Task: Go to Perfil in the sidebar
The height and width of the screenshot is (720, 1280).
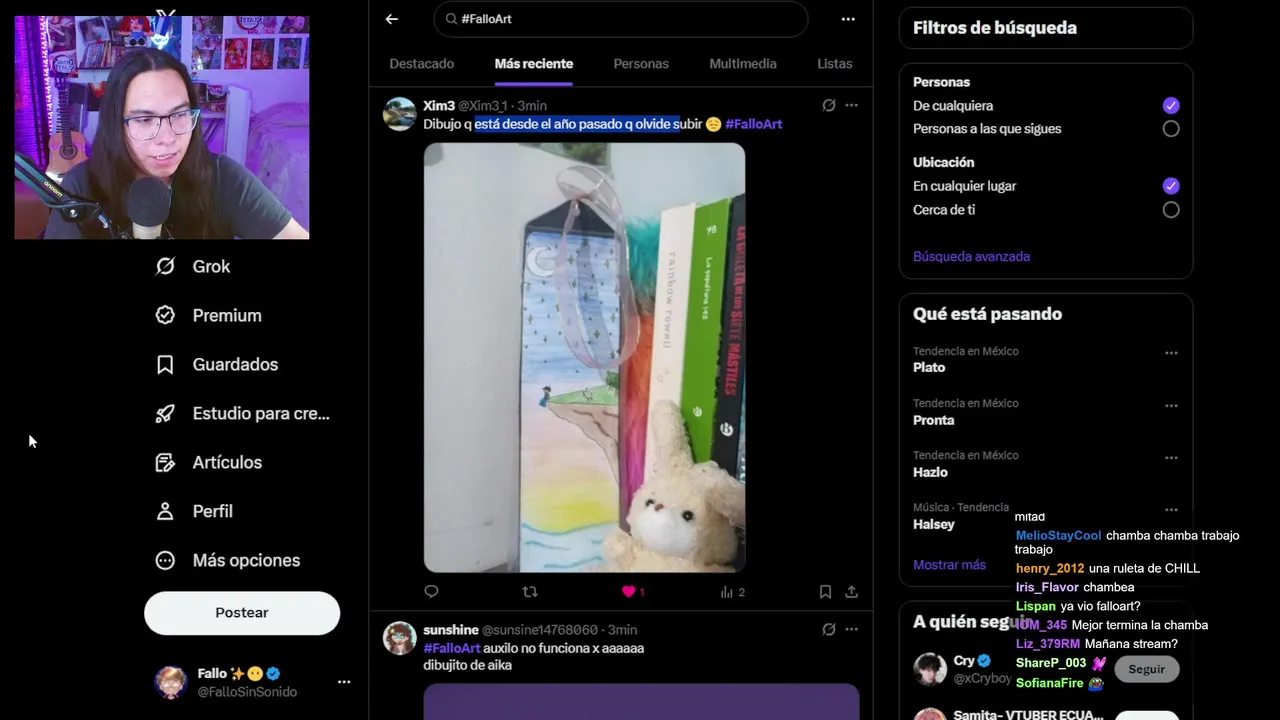Action: coord(194,511)
